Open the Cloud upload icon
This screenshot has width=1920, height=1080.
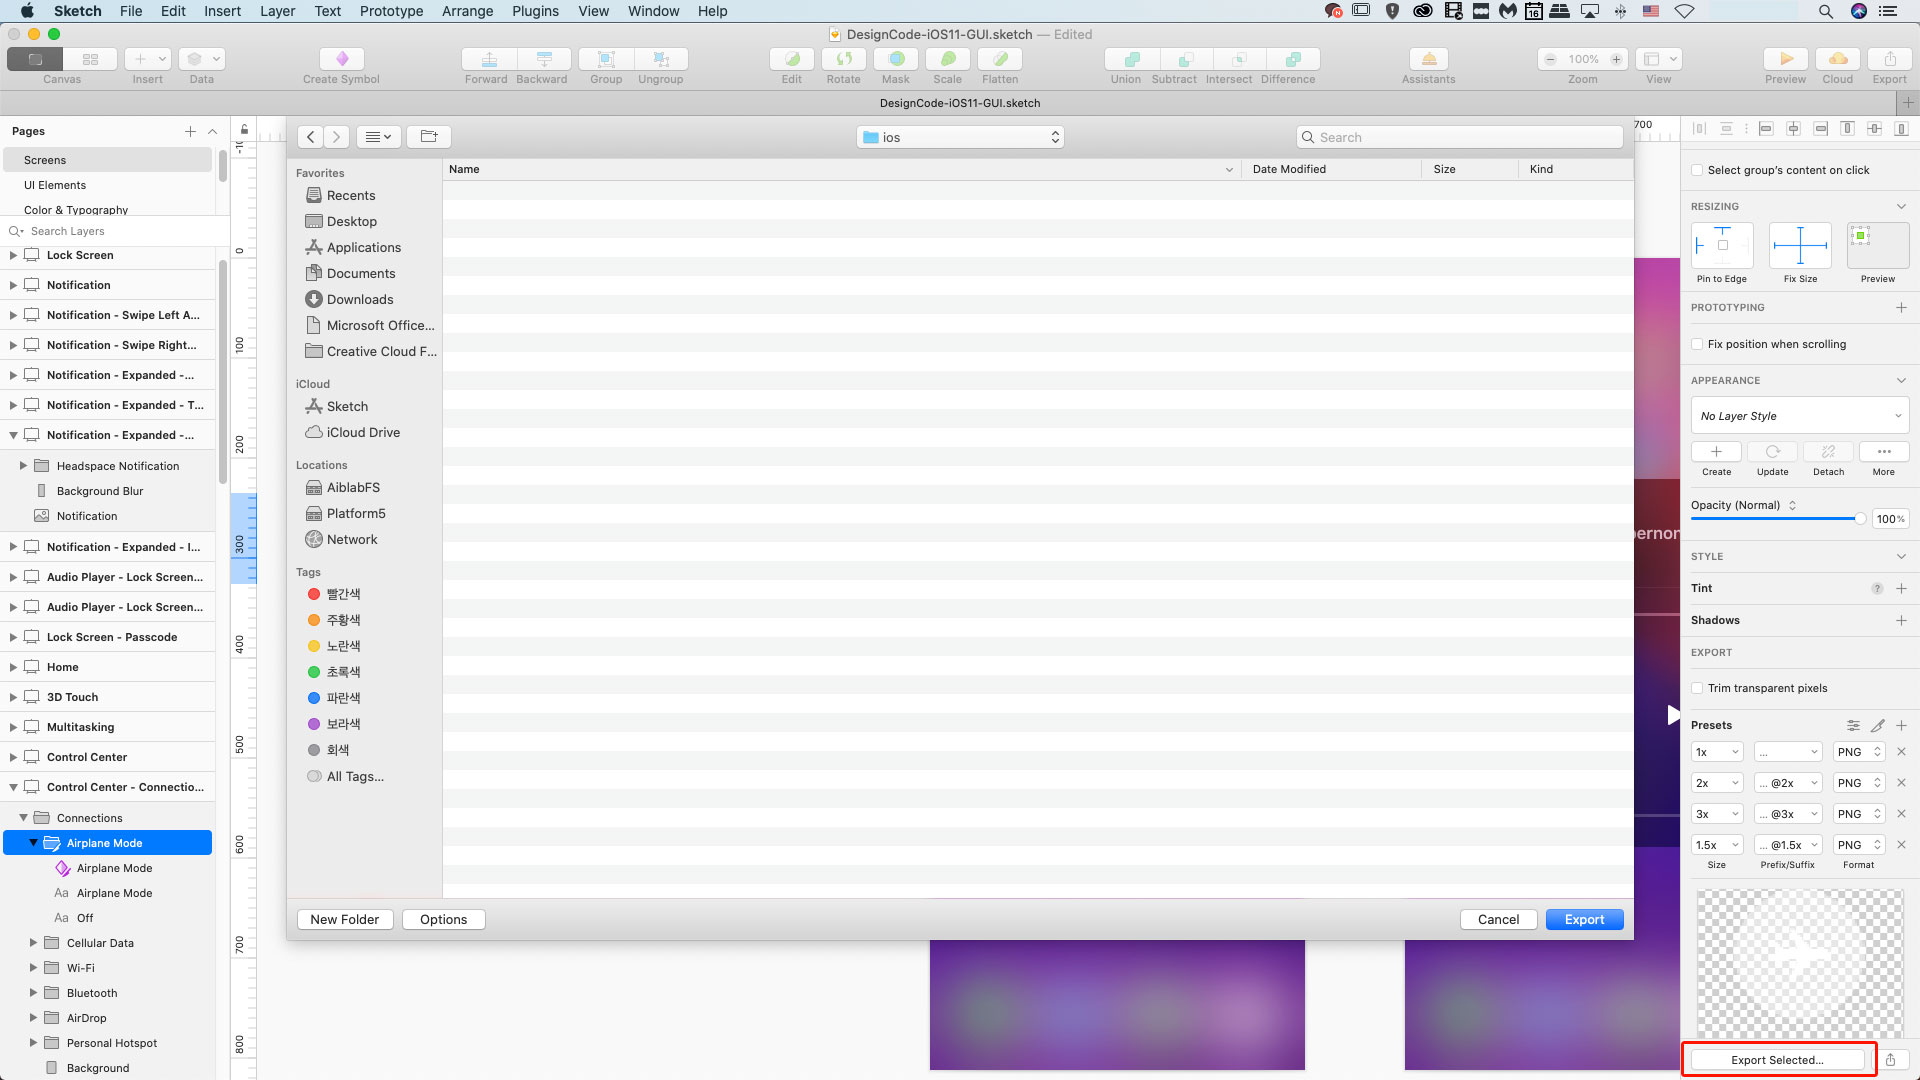1837,59
